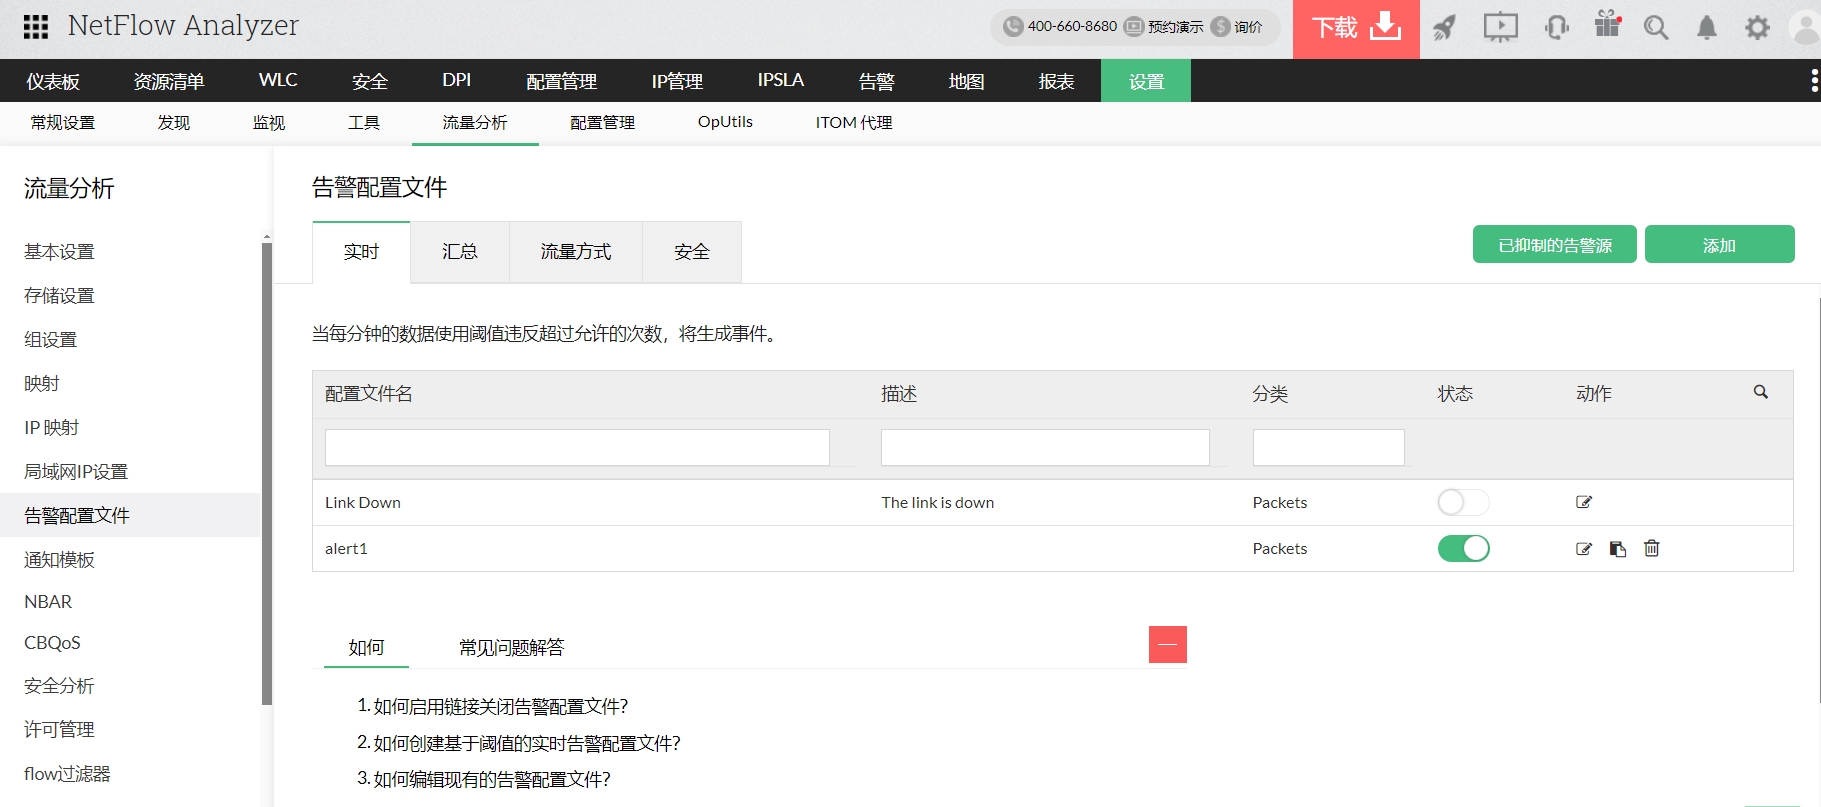Delete the alert1 alert profile
Image resolution: width=1821 pixels, height=807 pixels.
pyautogui.click(x=1652, y=549)
